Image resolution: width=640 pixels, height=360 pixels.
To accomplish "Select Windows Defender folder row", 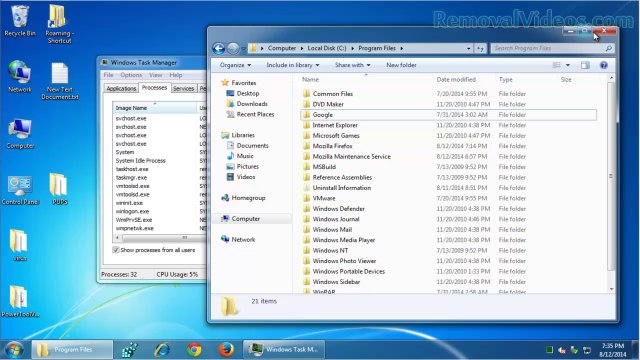I will pyautogui.click(x=449, y=209).
